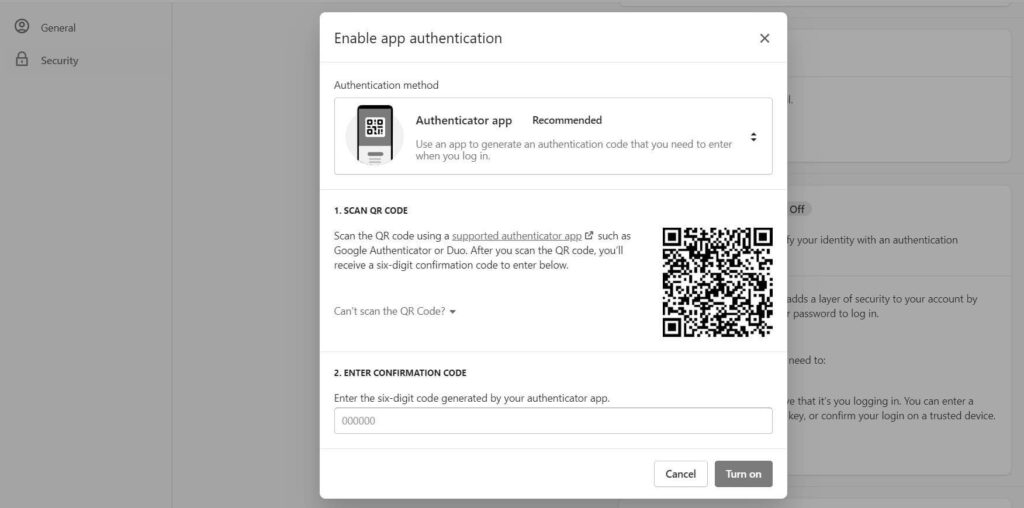Screen dimensions: 1024x508
Task: Click the authenticator app phone illustration
Action: [x=375, y=136]
